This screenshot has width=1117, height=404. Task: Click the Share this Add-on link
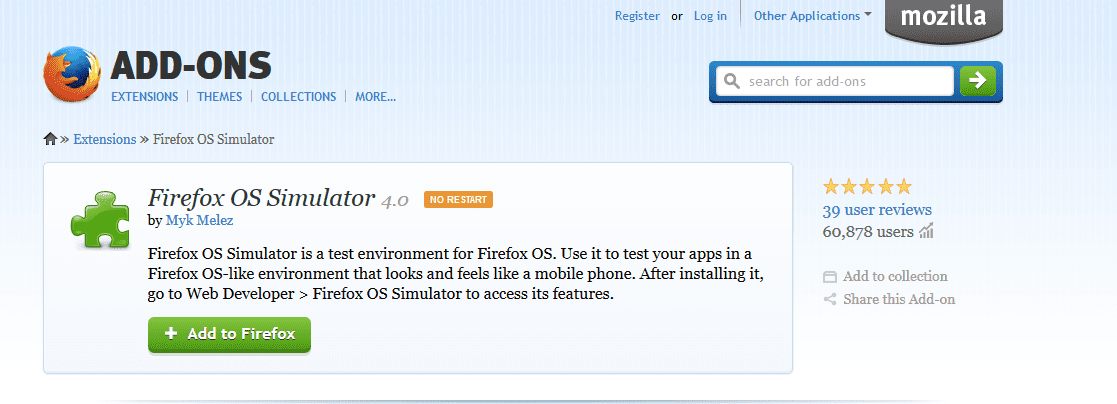899,299
